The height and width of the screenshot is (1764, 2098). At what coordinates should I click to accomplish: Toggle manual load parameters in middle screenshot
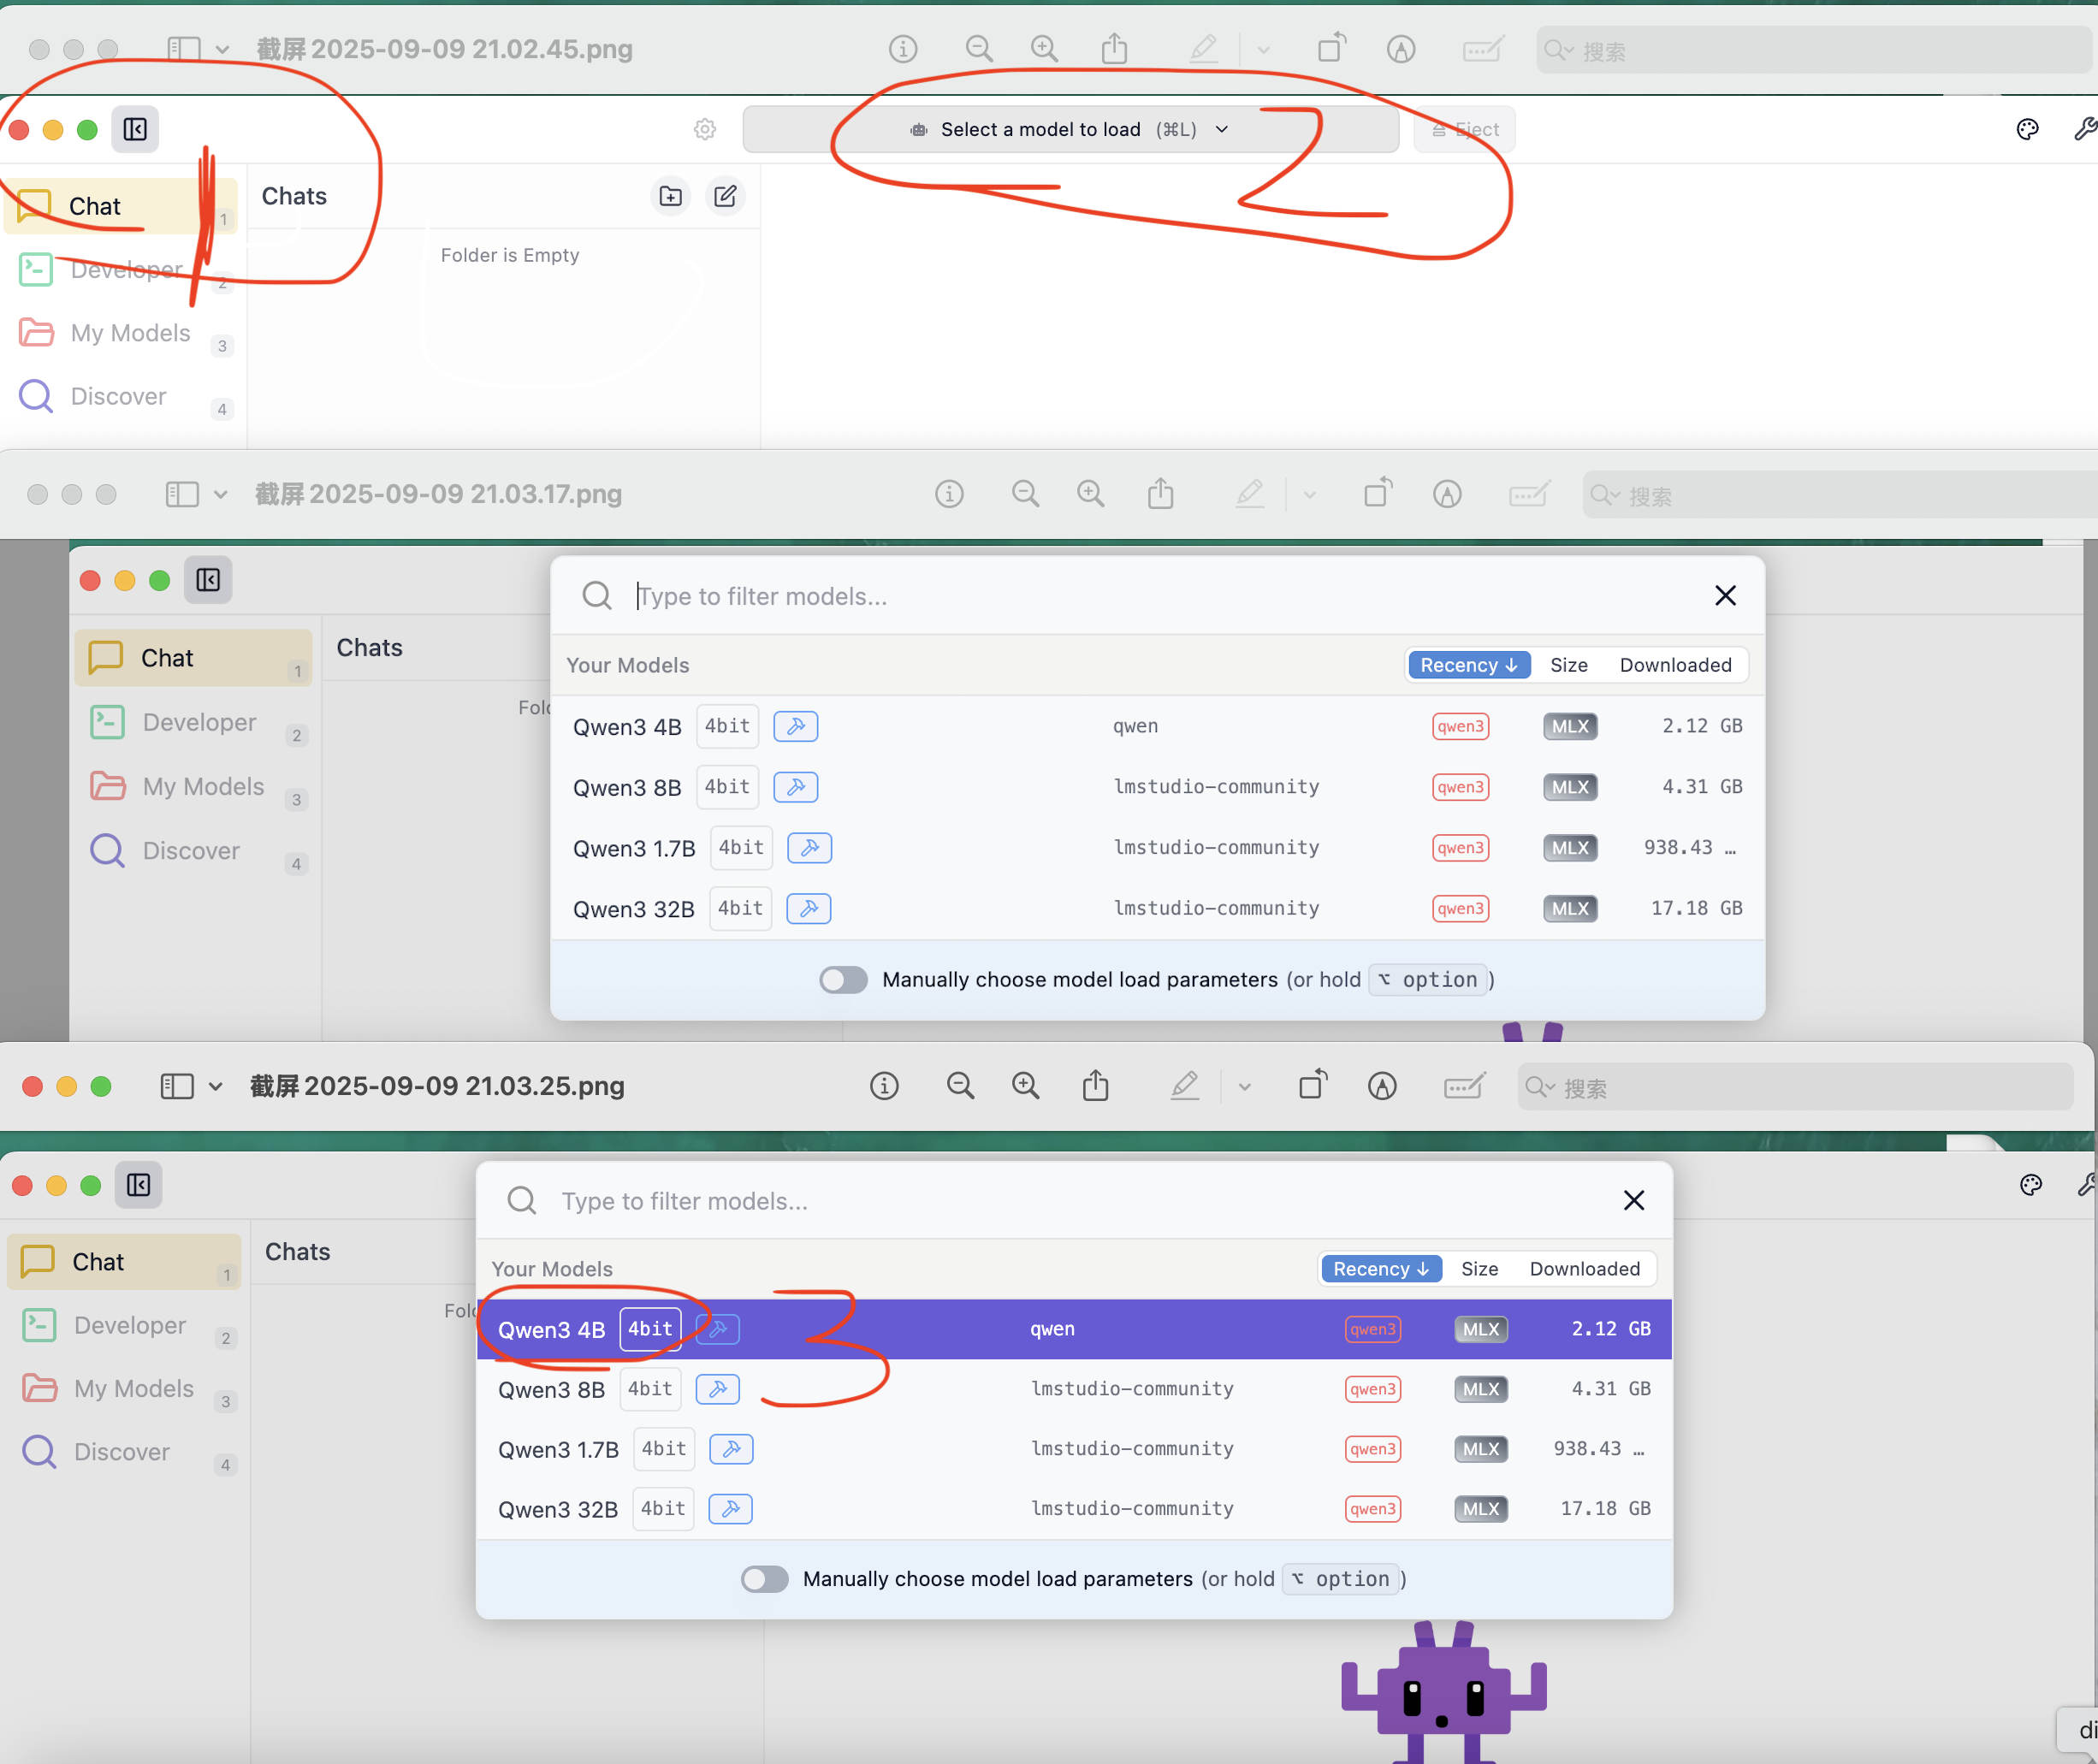click(843, 980)
